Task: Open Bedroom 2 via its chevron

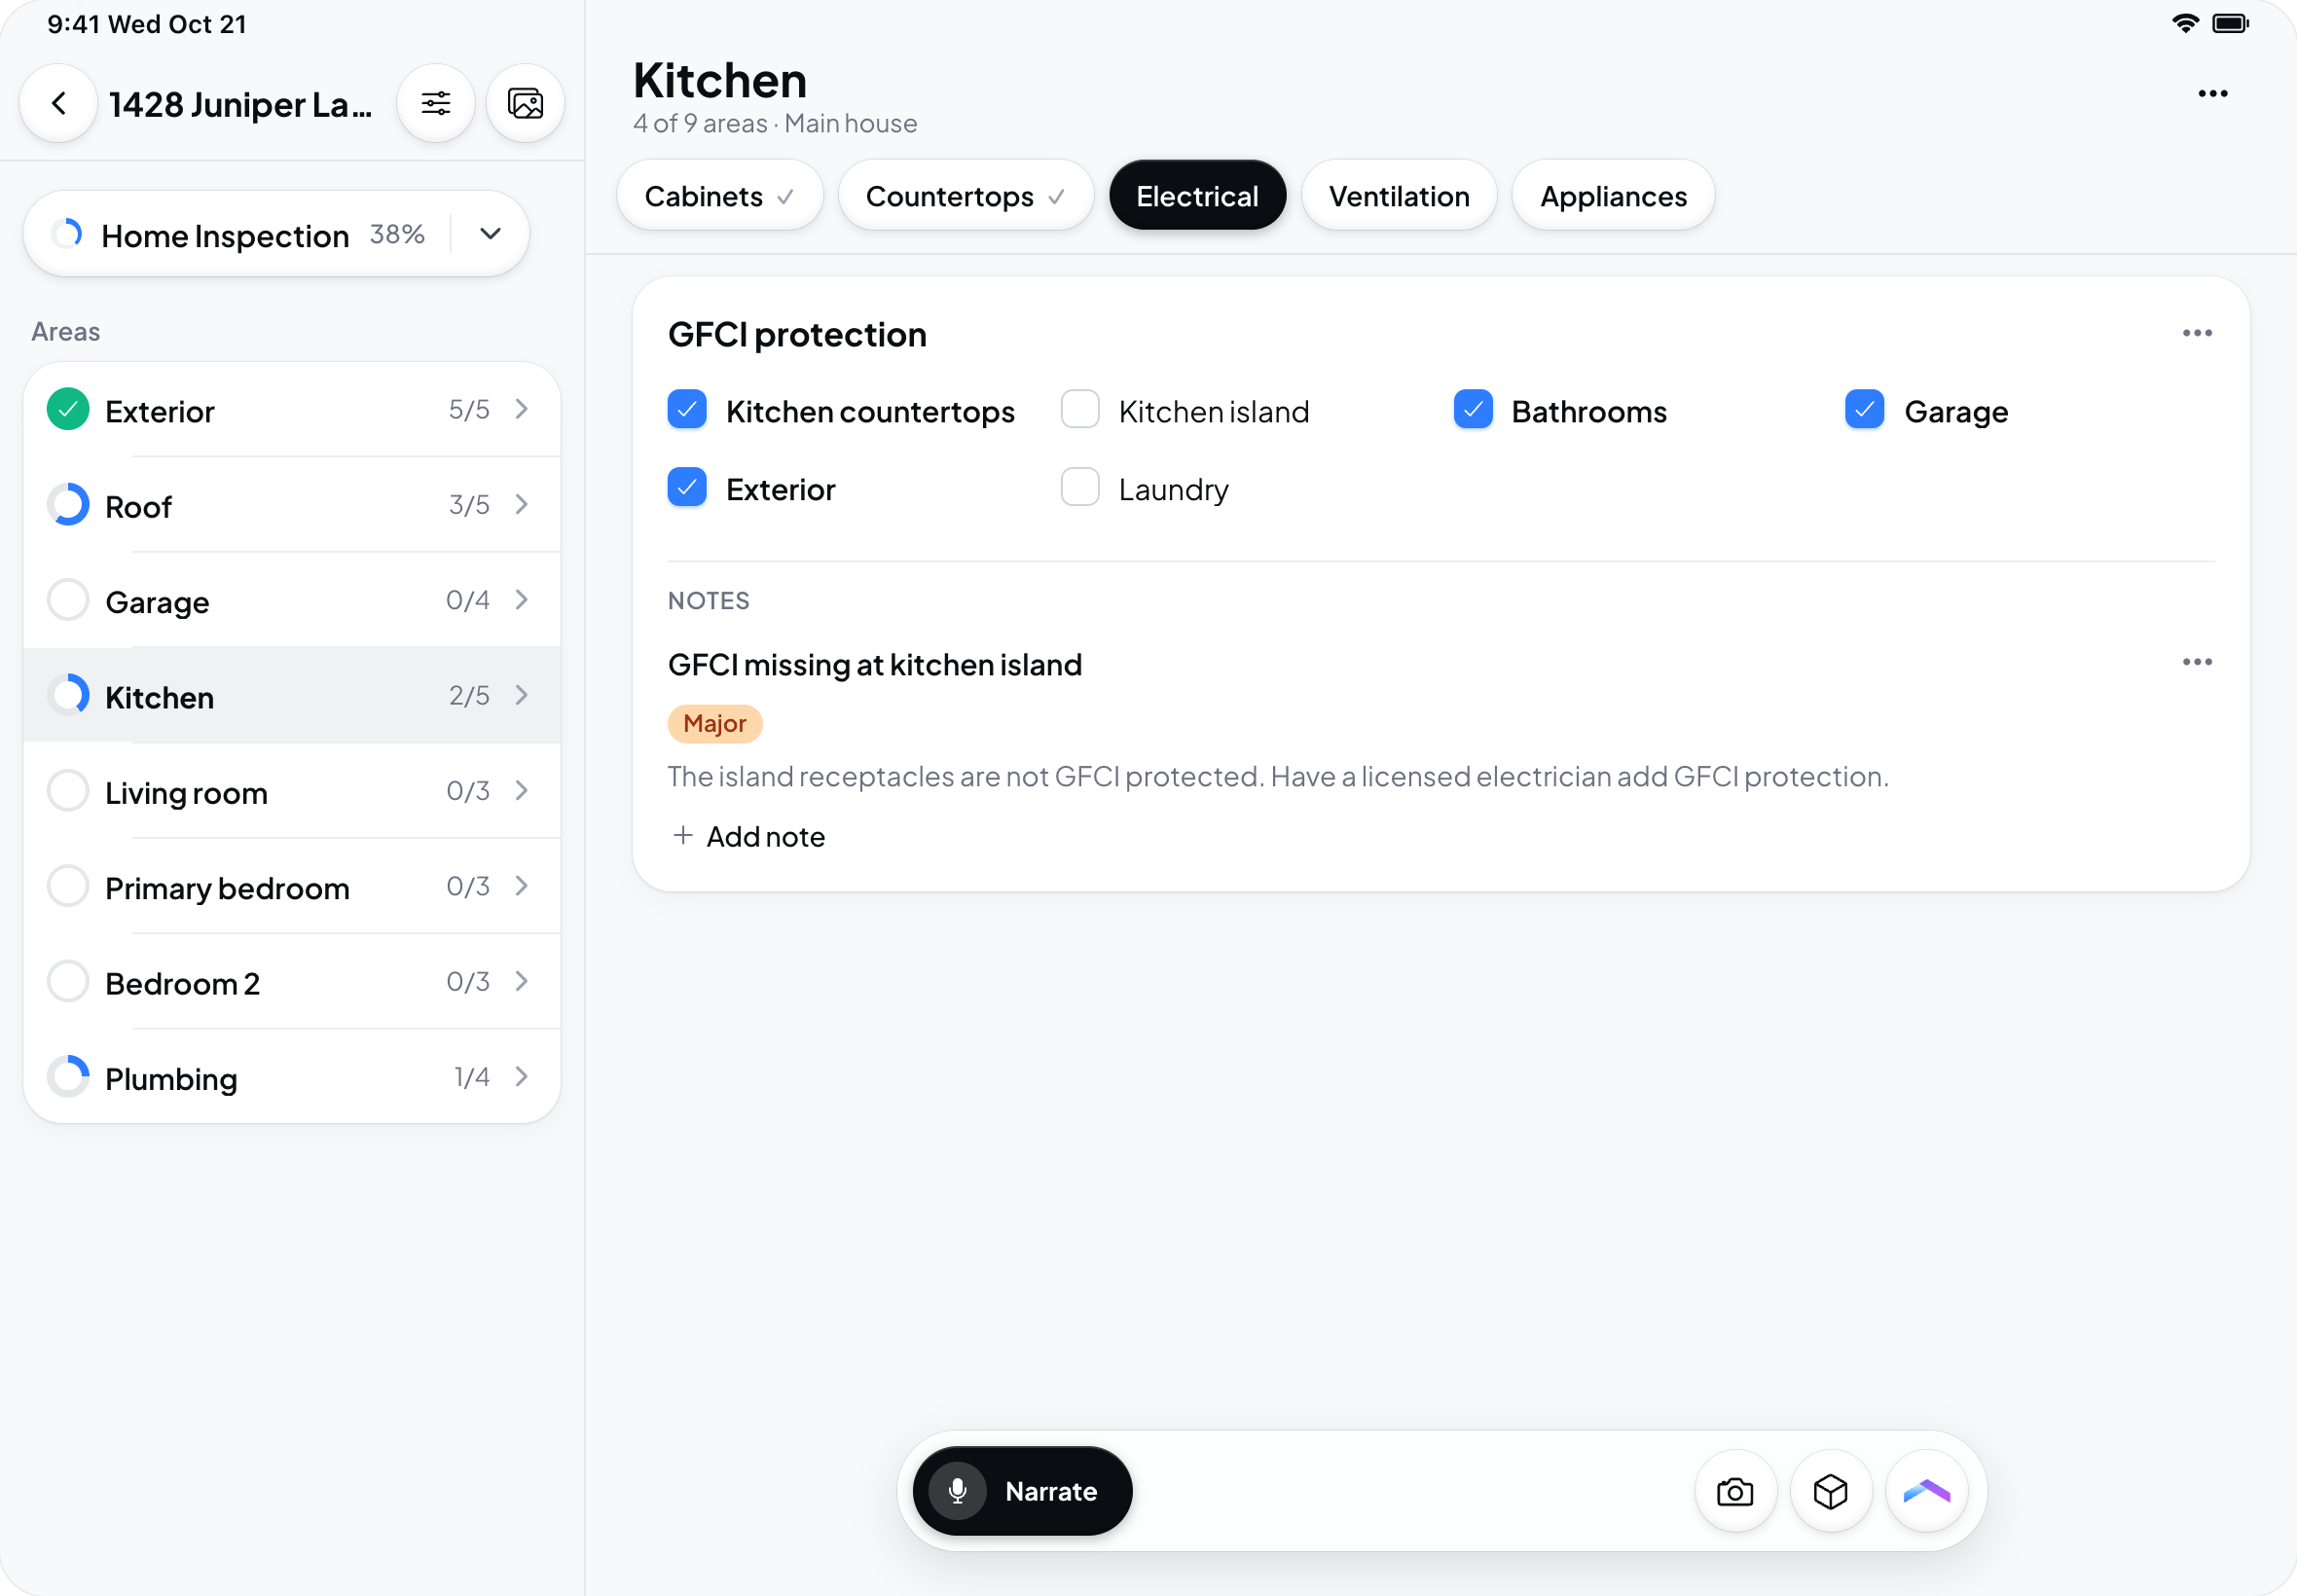Action: 522,982
